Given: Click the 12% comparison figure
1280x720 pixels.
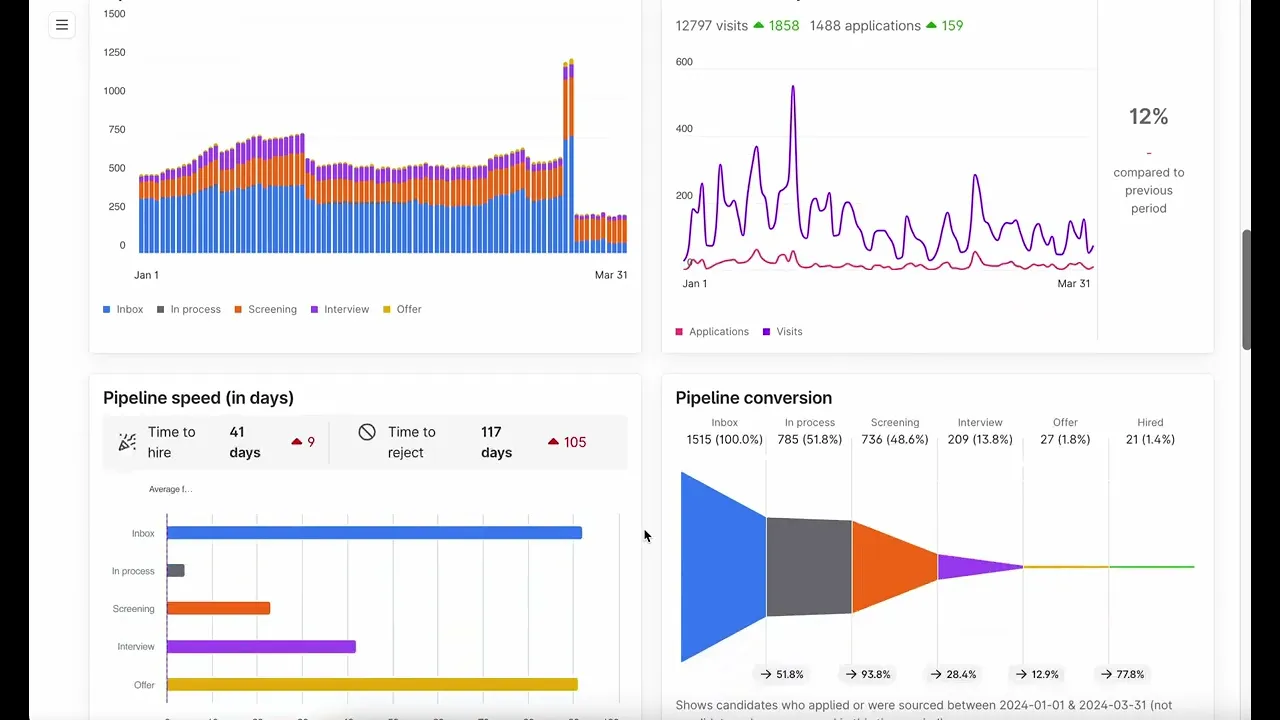Looking at the screenshot, I should tap(1149, 116).
